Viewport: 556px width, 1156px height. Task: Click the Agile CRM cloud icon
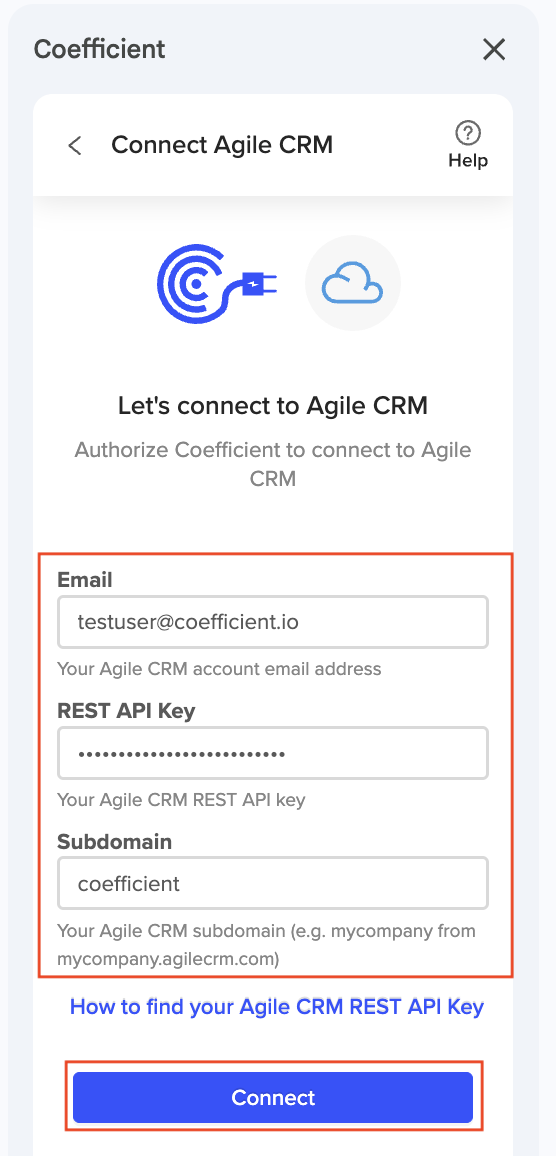tap(352, 283)
